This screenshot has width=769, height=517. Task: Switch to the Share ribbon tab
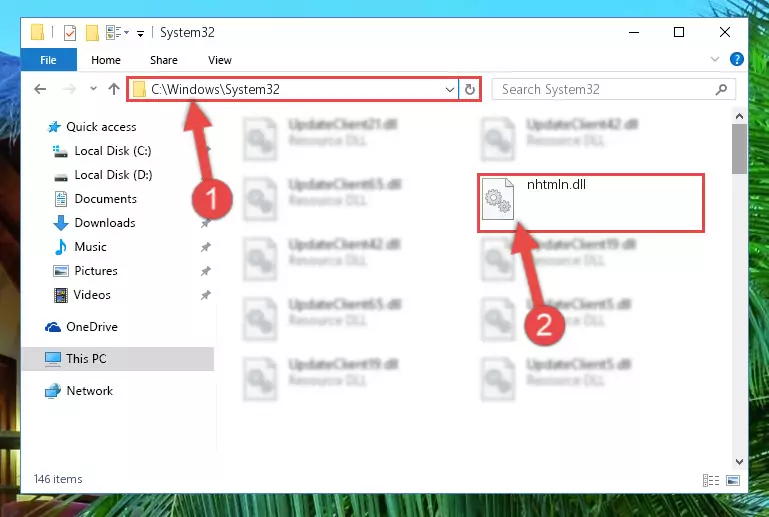click(164, 60)
